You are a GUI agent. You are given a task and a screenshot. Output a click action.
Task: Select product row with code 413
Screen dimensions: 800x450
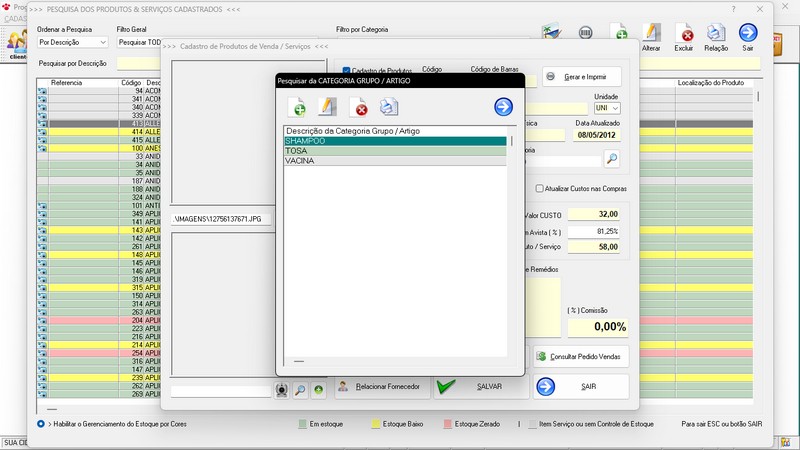98,123
